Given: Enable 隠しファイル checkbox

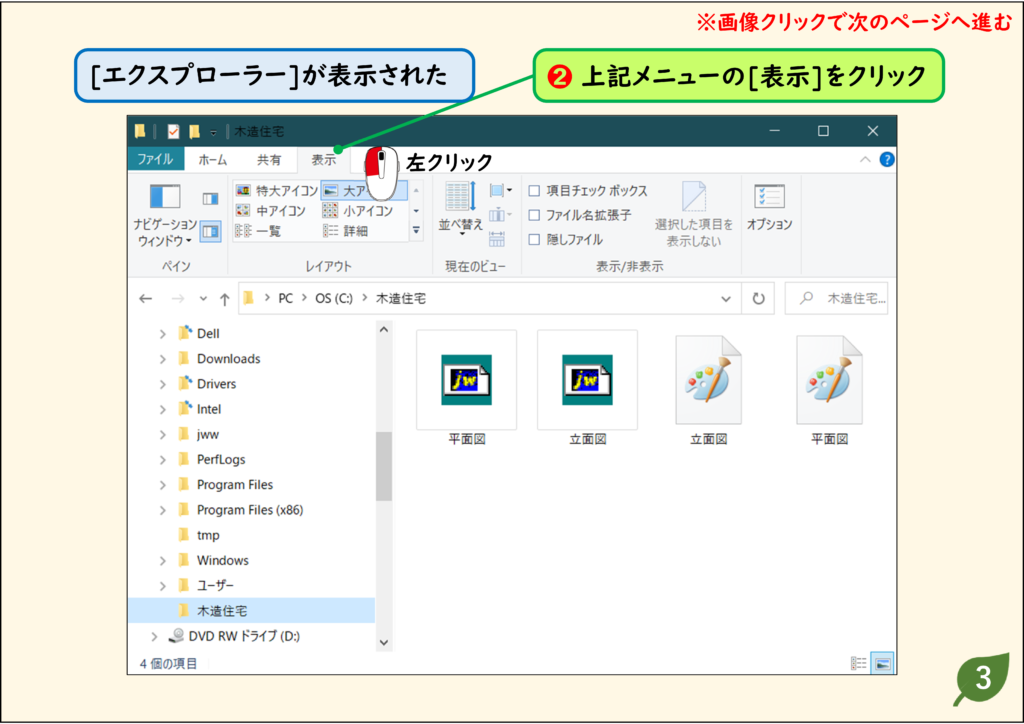Looking at the screenshot, I should pyautogui.click(x=534, y=240).
